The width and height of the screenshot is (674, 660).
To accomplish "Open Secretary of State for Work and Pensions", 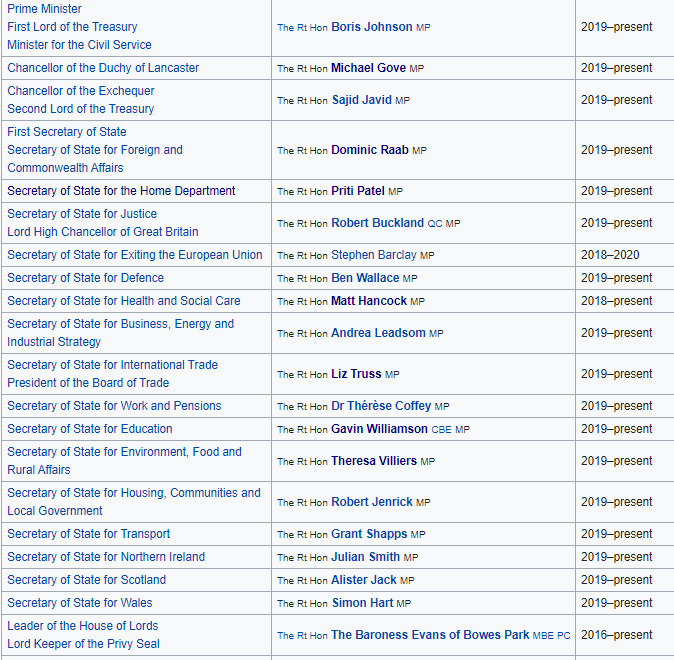I will click(x=114, y=406).
